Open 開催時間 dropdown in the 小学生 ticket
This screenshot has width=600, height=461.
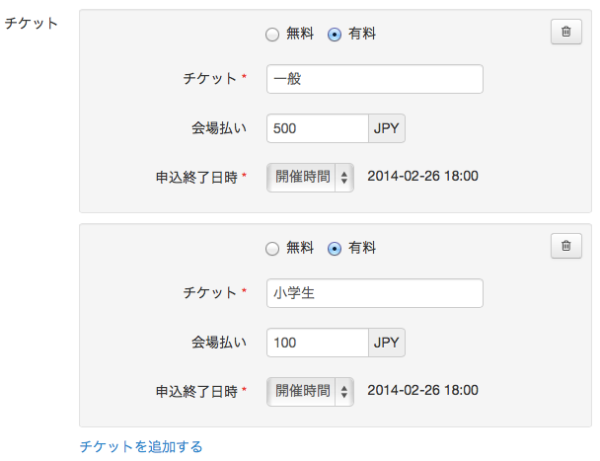pos(311,391)
